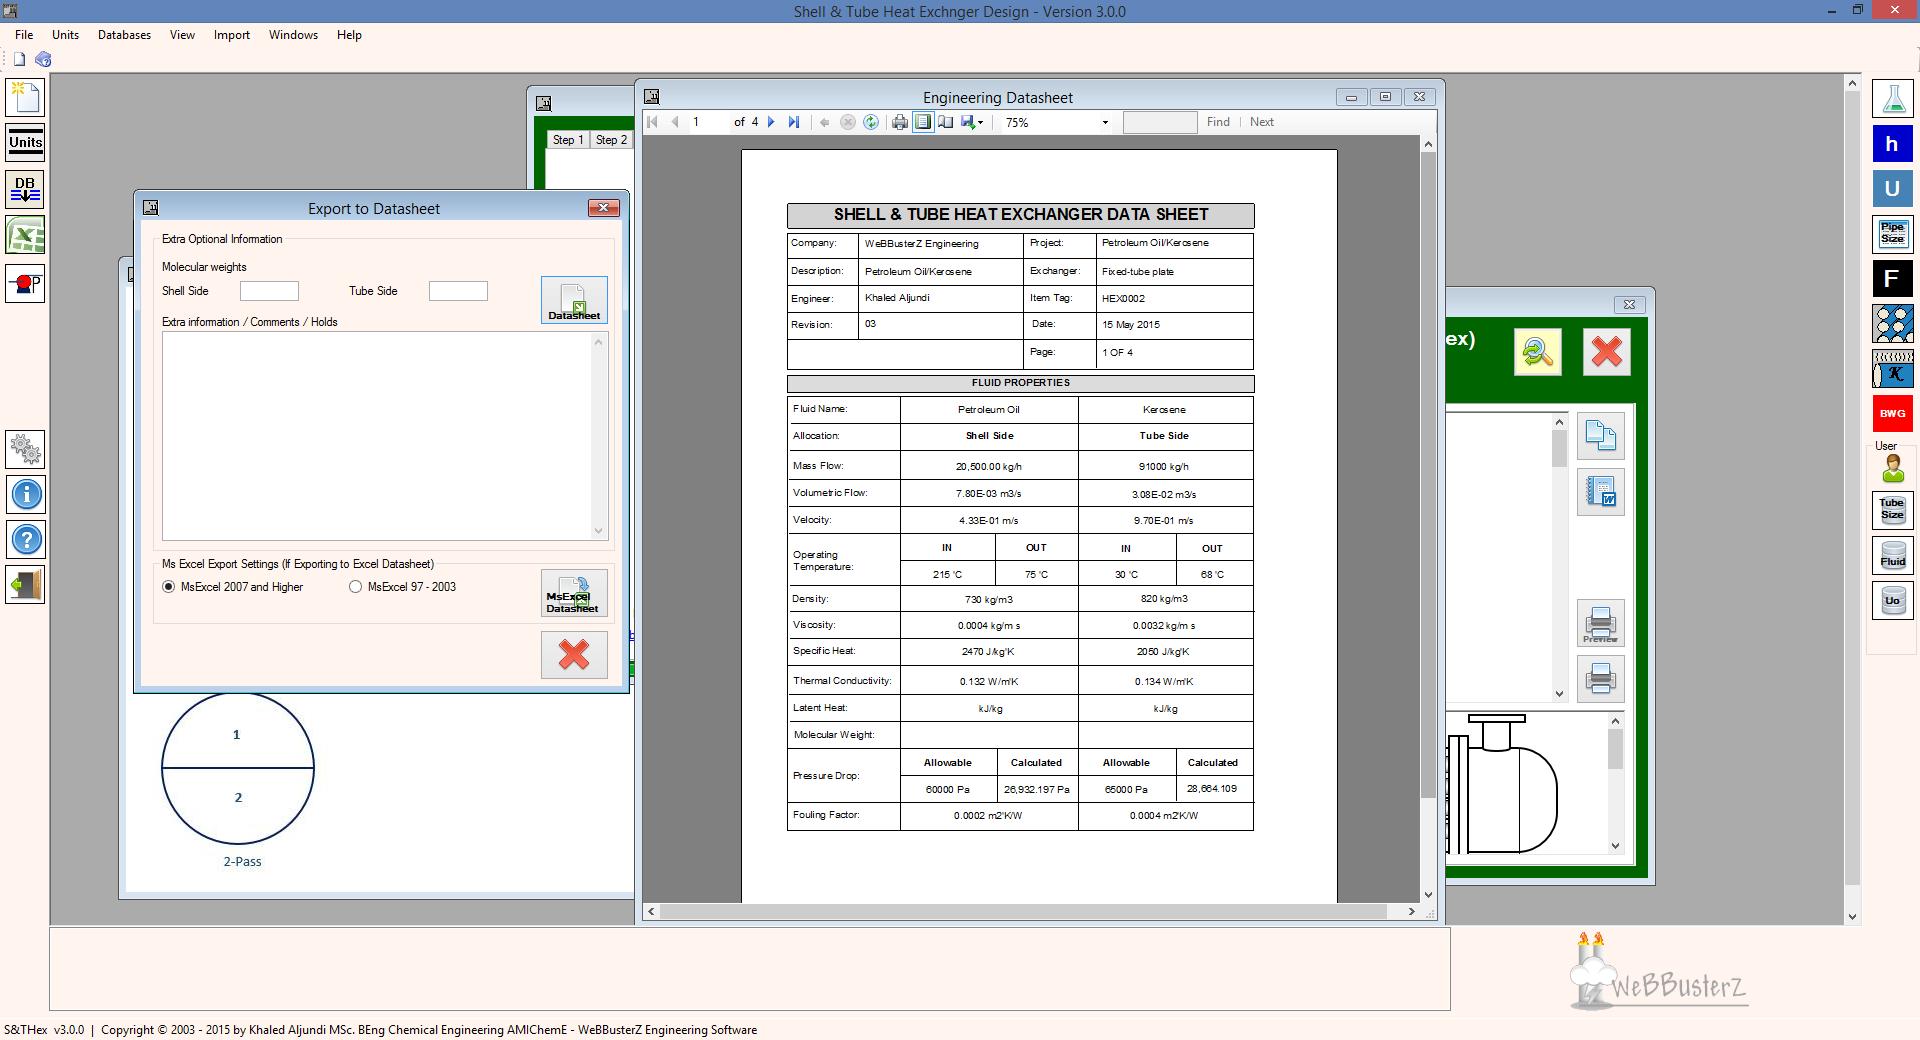Open the blue h coefficient icon
Screen dimensions: 1920x1040
[1892, 144]
